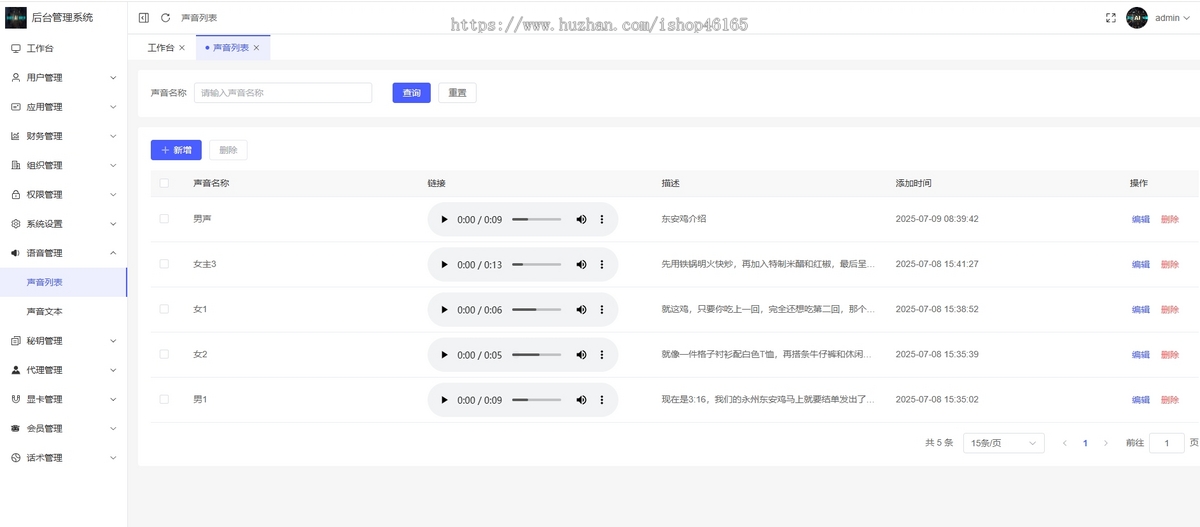The image size is (1200, 527).
Task: Open the 声音文本 sidebar item
Action: pos(63,312)
